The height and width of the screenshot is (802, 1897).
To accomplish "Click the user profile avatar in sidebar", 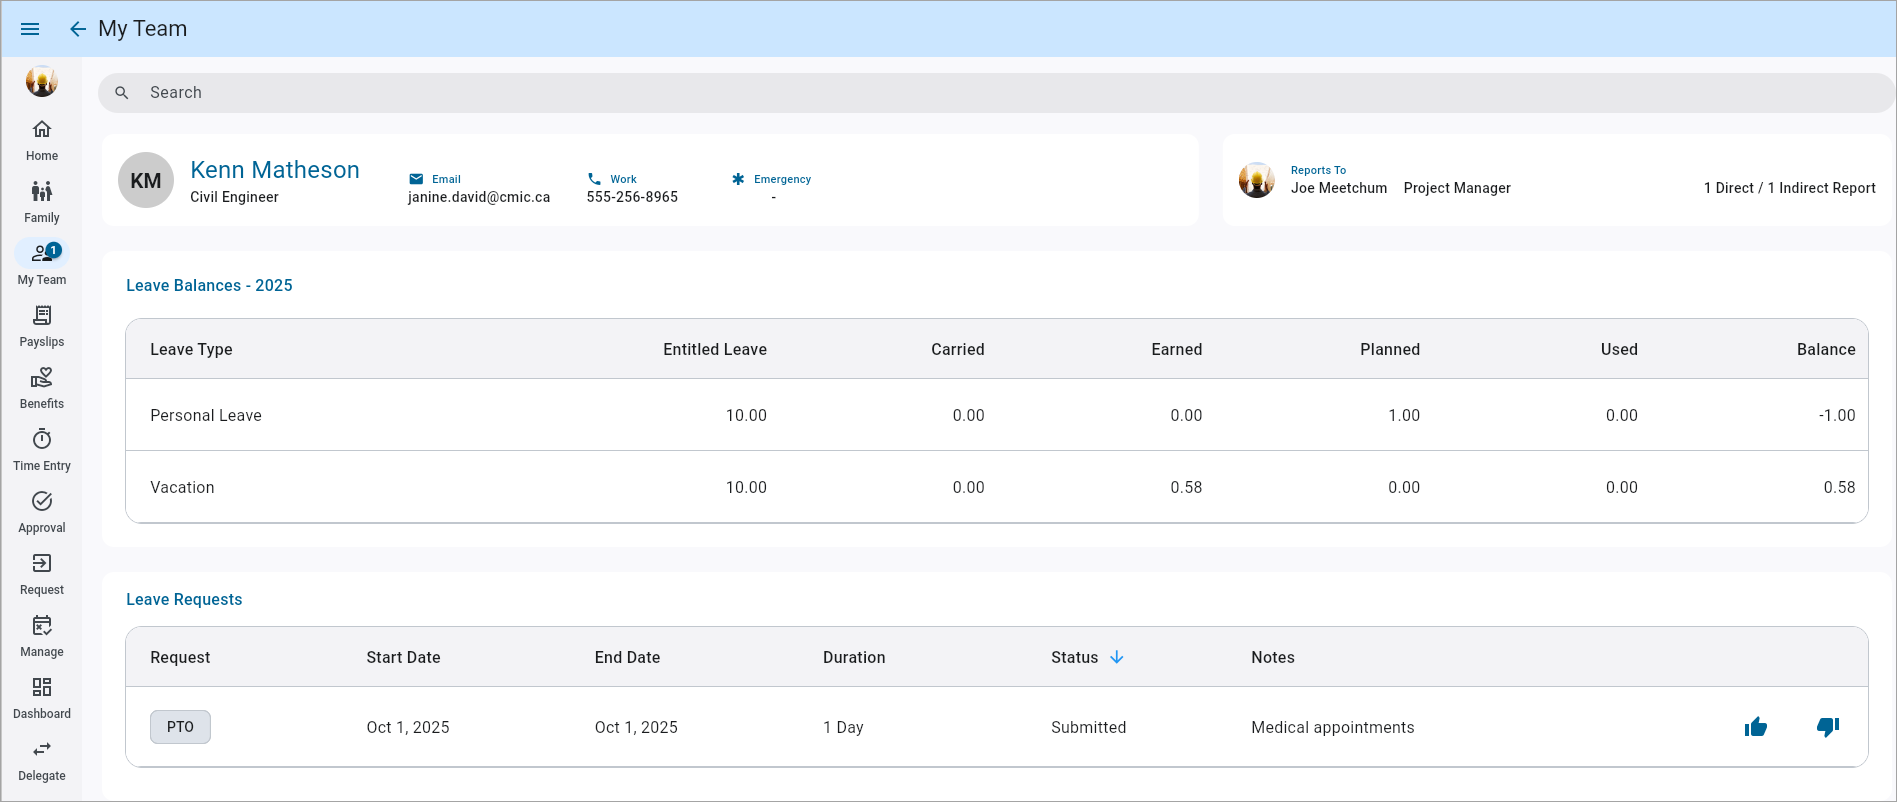I will 42,81.
